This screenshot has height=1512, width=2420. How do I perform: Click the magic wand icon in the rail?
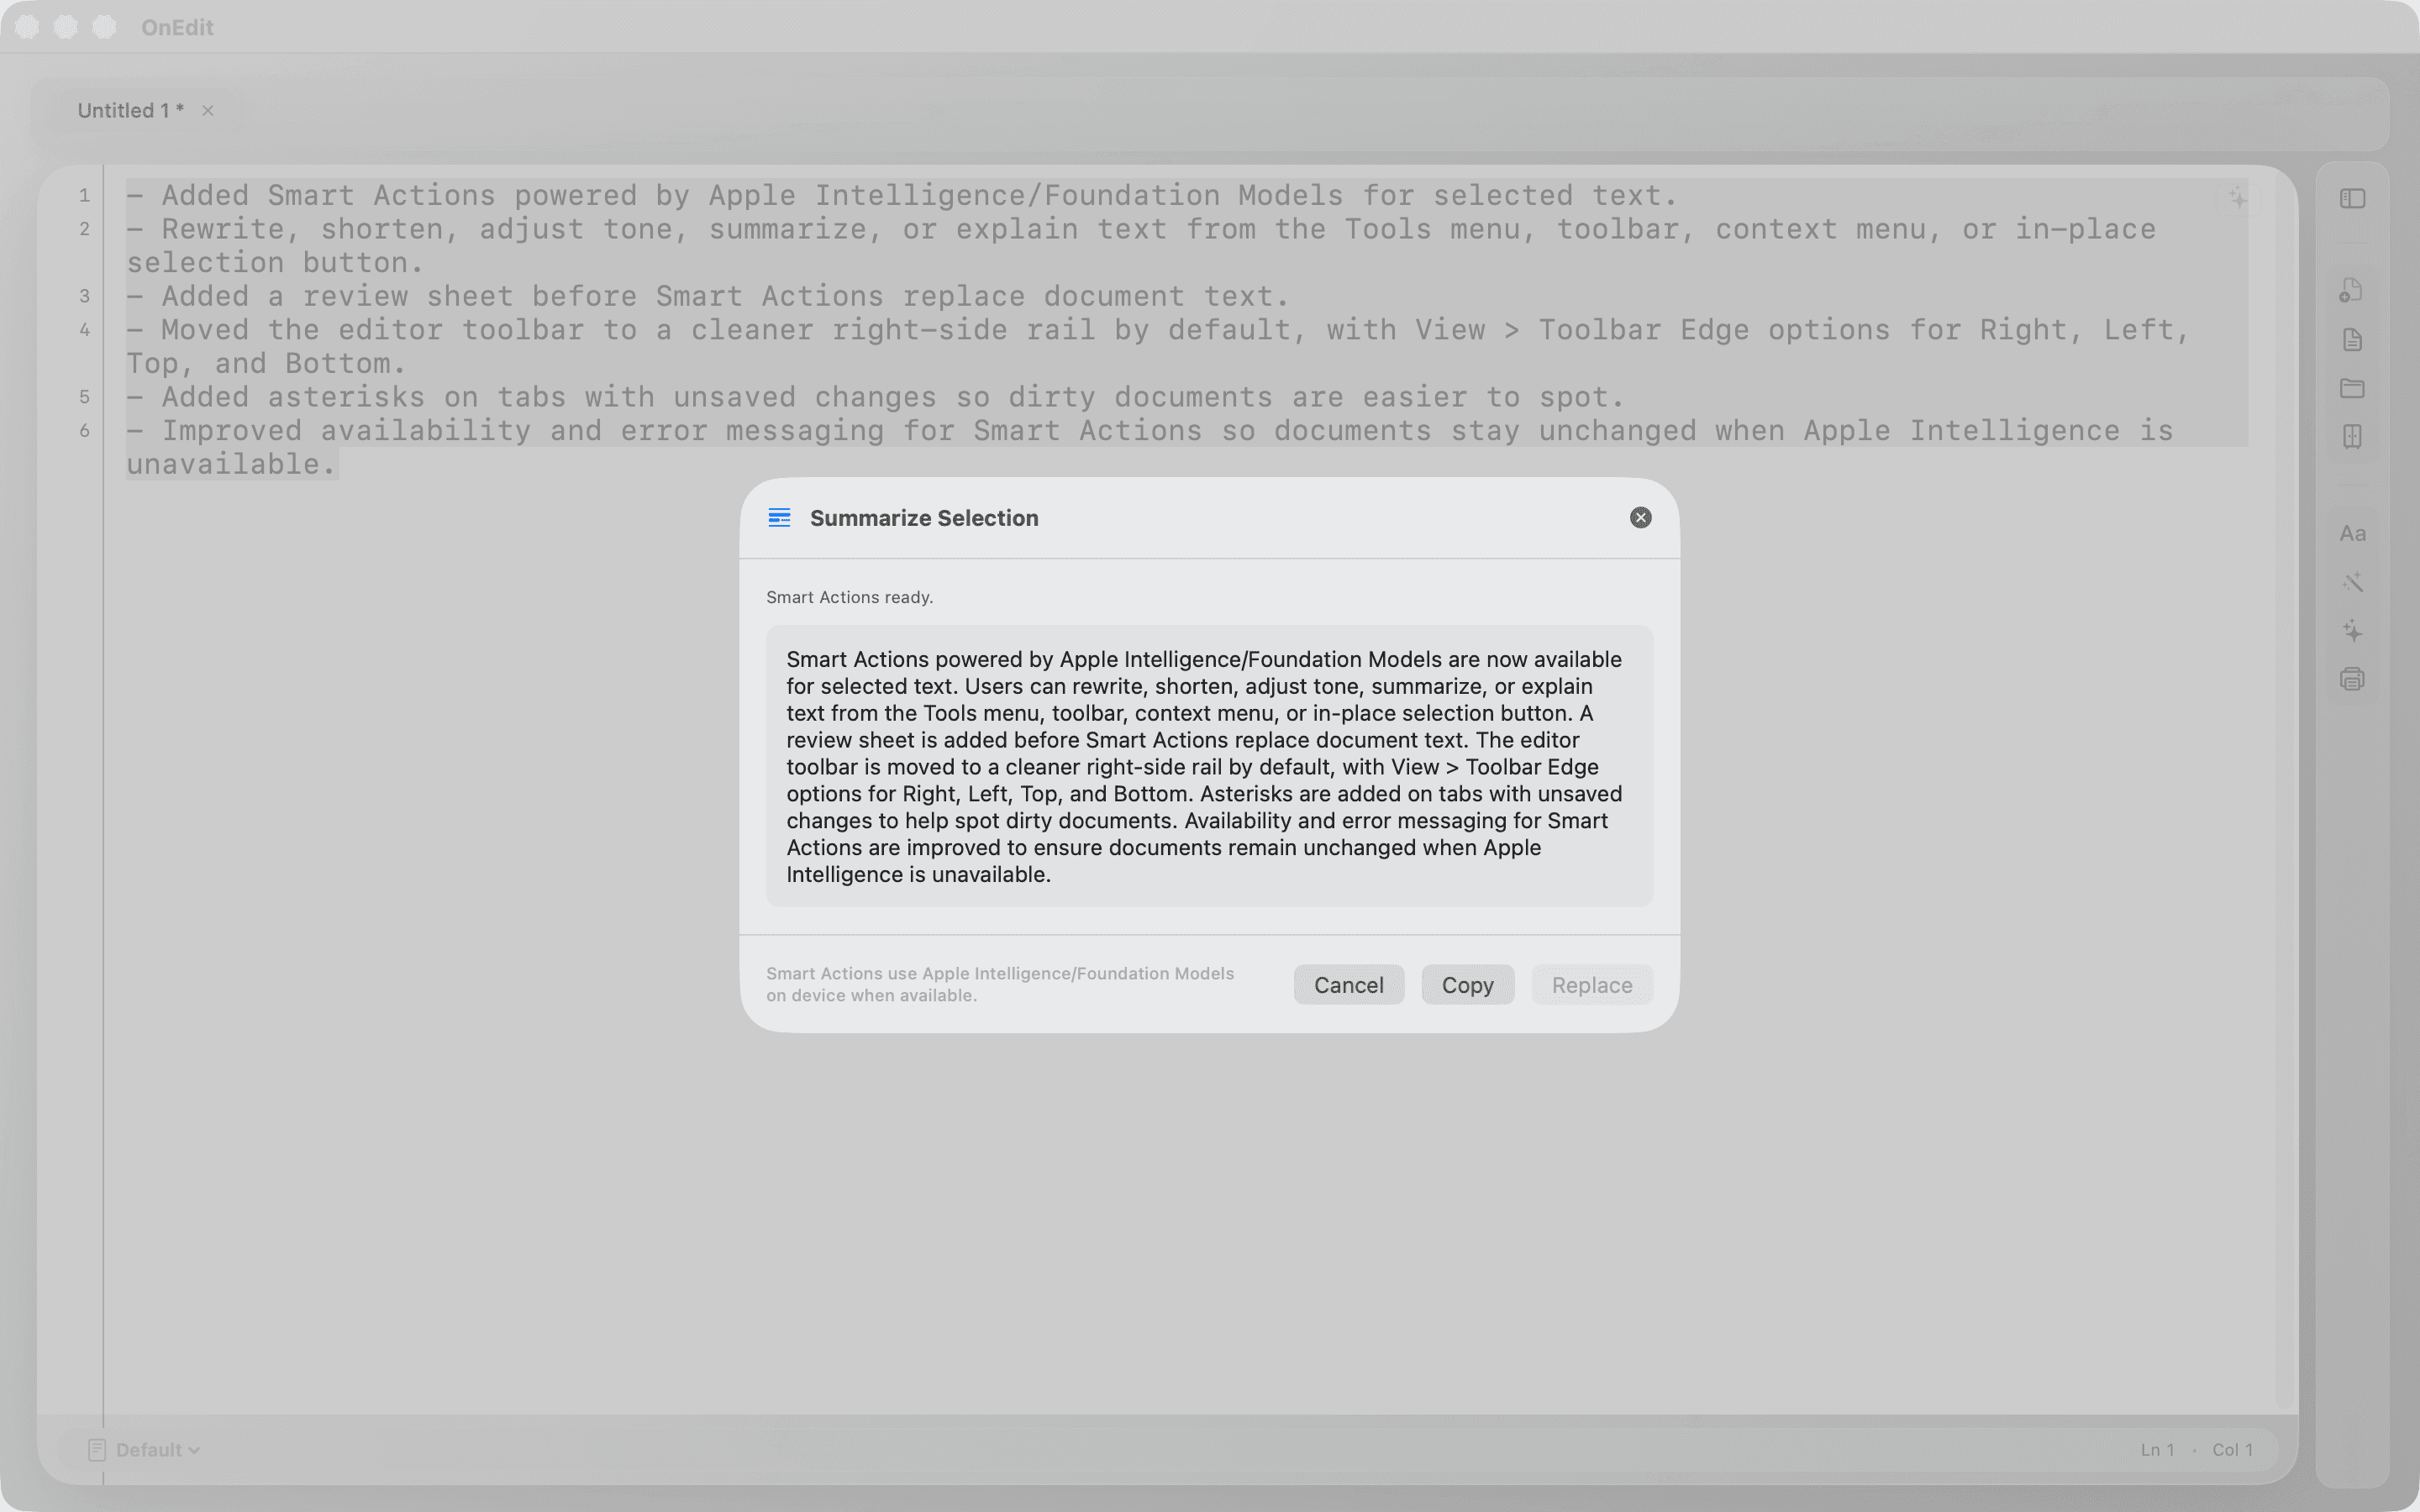pos(2352,582)
